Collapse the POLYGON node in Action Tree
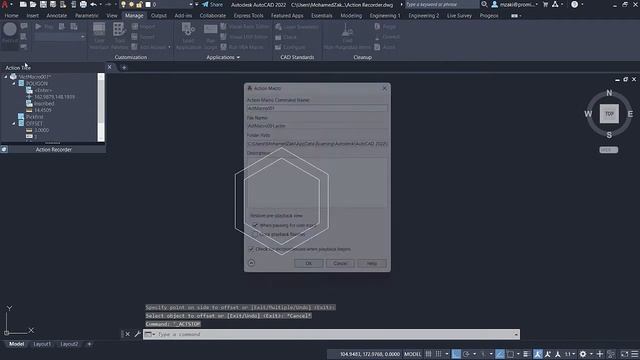Image resolution: width=640 pixels, height=360 pixels. tap(14, 83)
